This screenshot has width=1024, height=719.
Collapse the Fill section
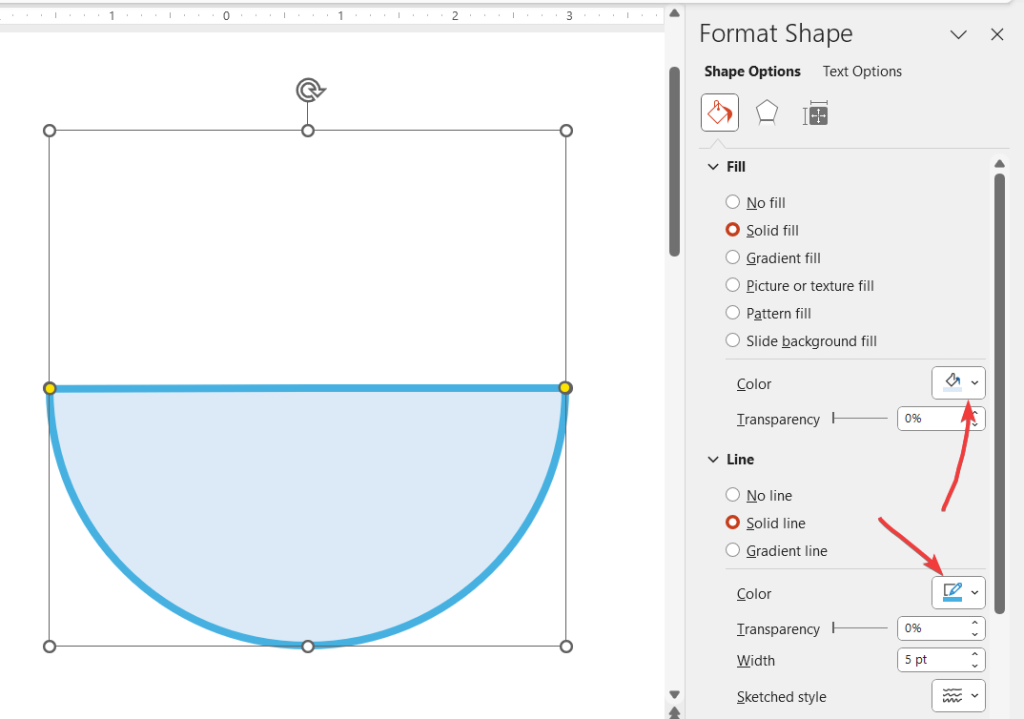tap(713, 166)
